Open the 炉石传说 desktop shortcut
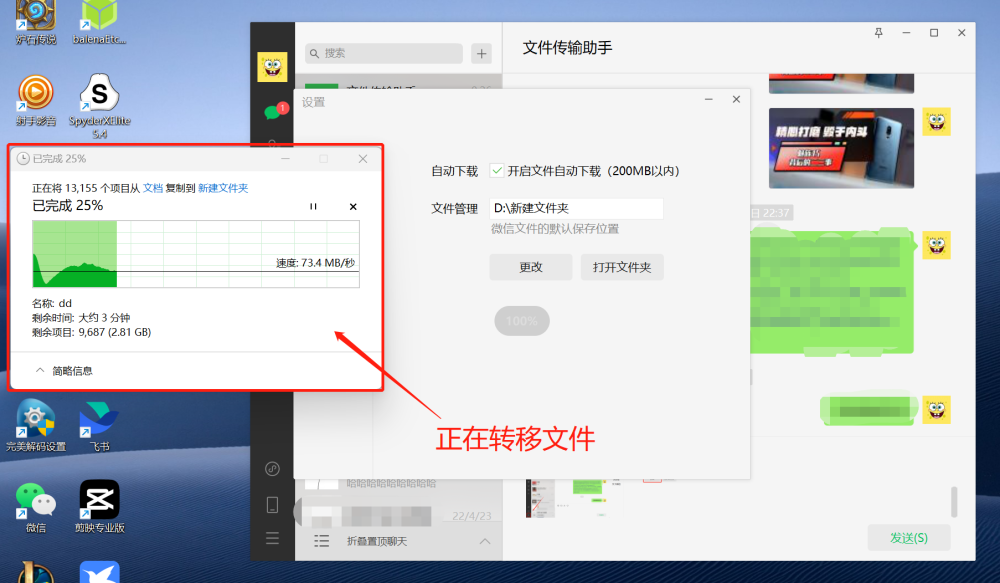1000x583 pixels. tap(36, 23)
